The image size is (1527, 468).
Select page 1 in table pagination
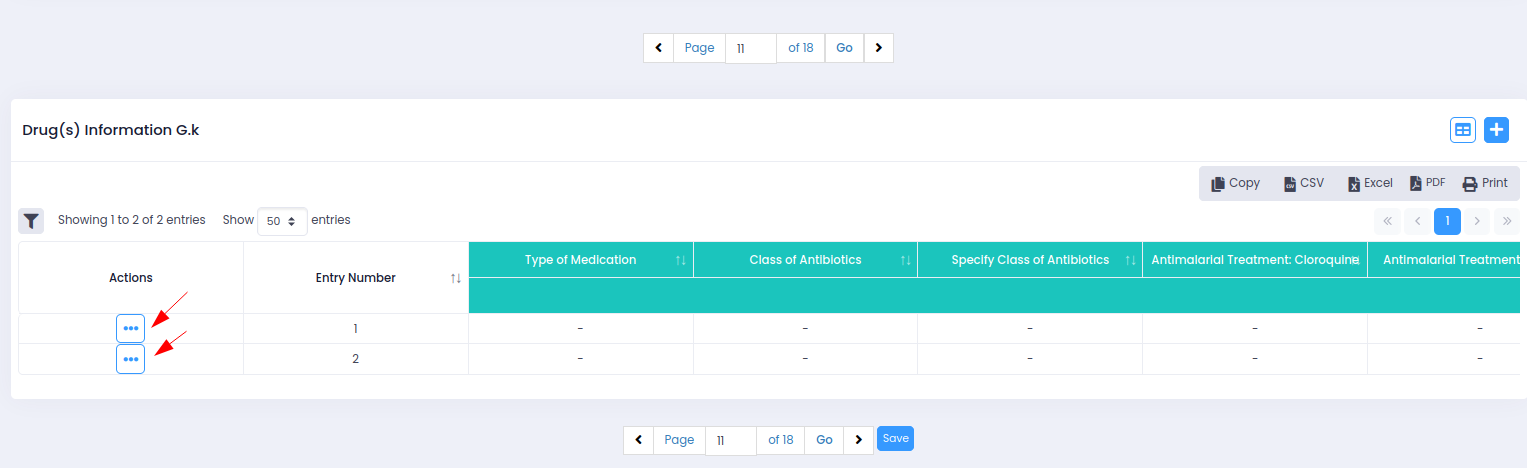(1447, 221)
